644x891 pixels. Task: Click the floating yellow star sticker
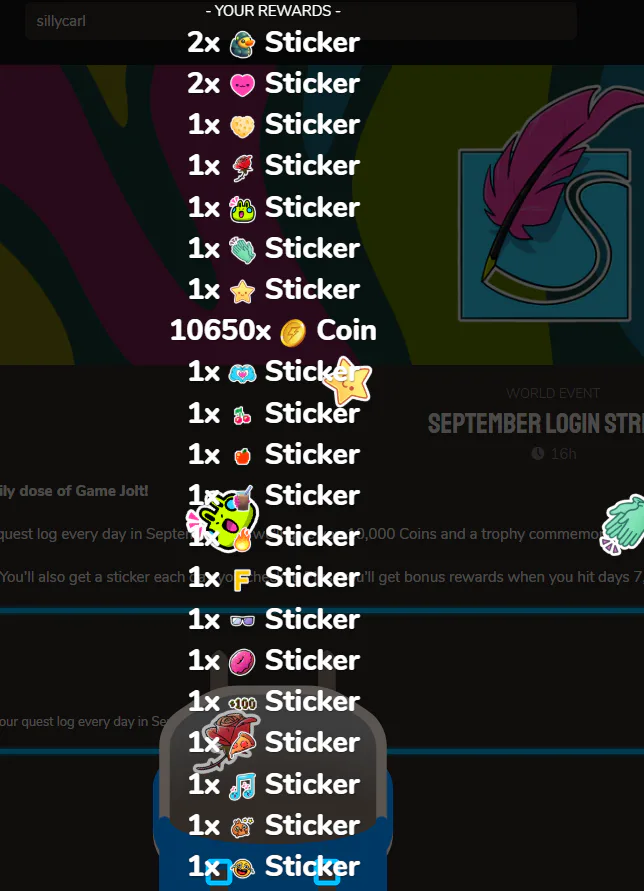pos(346,381)
